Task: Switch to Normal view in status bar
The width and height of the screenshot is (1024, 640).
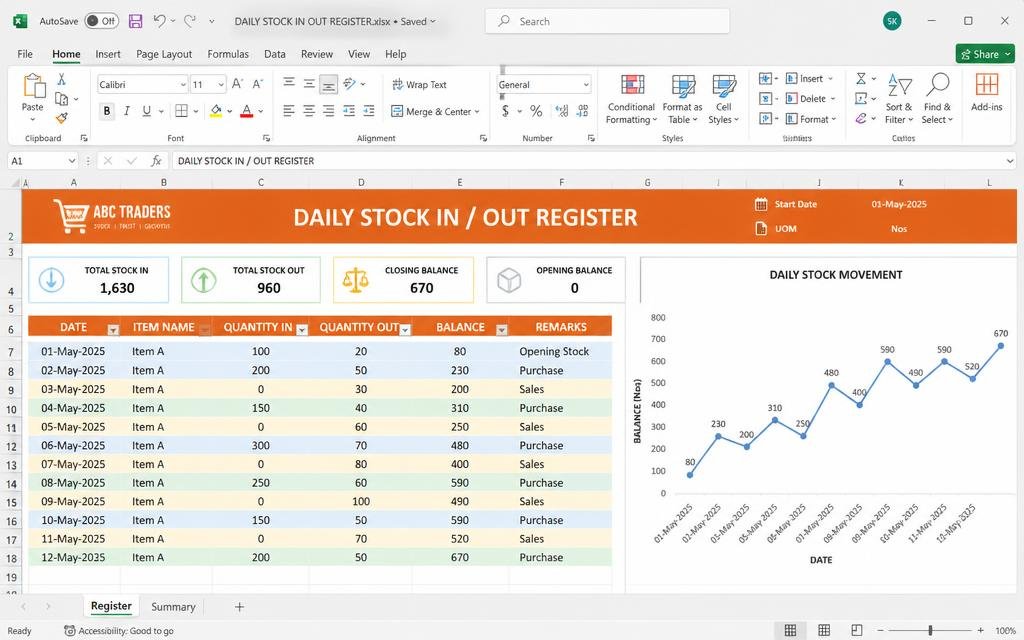Action: (x=790, y=630)
